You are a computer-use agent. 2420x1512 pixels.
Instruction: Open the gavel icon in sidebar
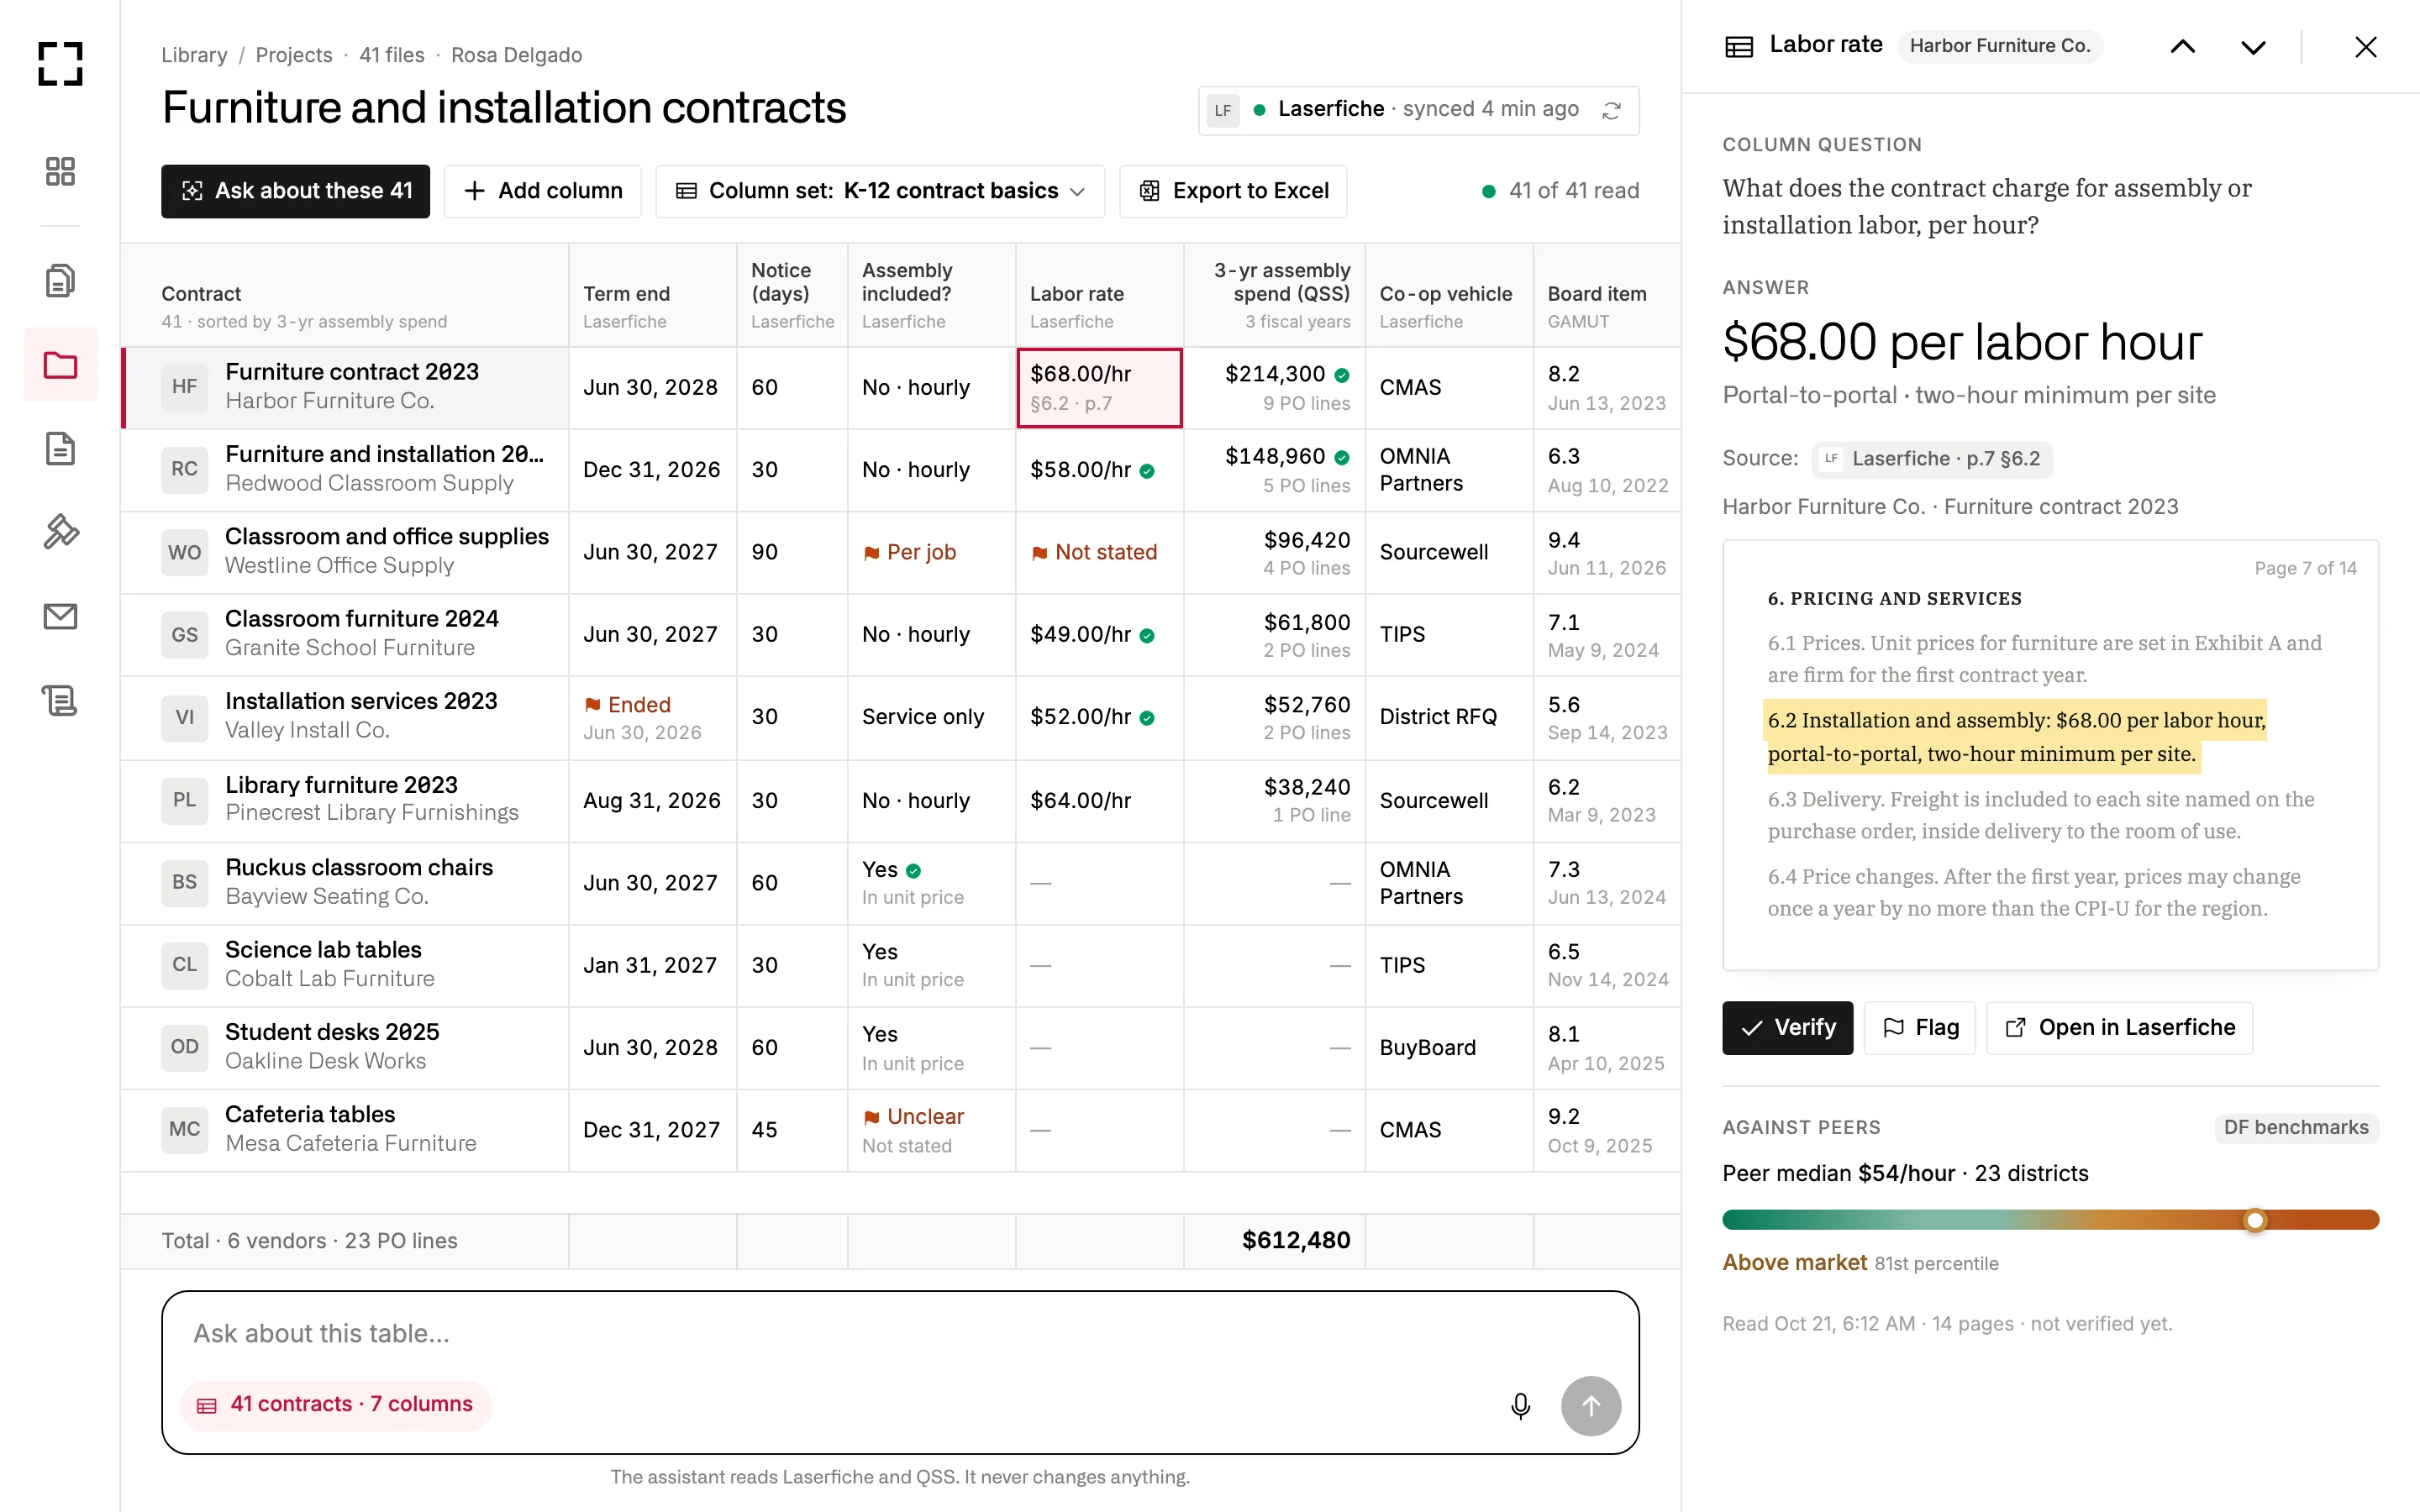(x=60, y=532)
